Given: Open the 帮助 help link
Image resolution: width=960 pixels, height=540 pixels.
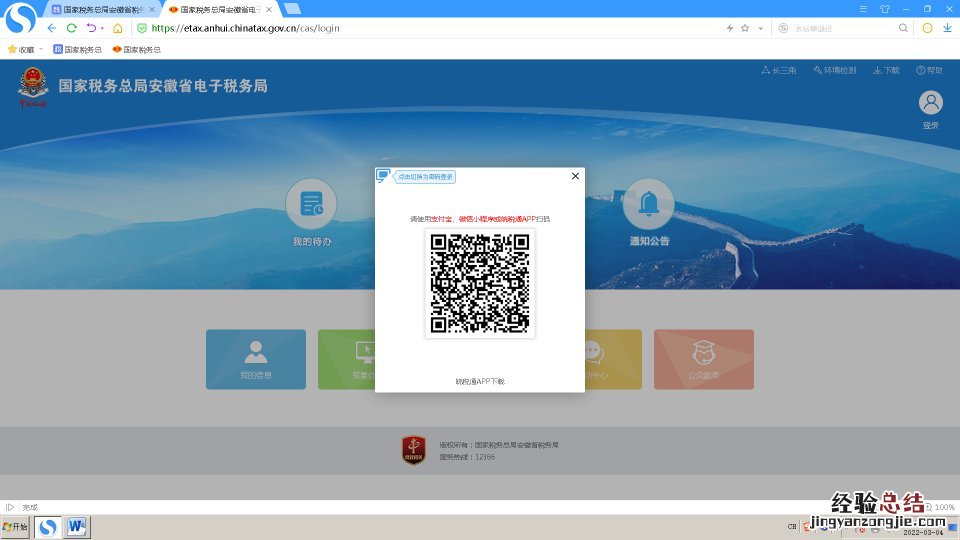Looking at the screenshot, I should tap(929, 71).
